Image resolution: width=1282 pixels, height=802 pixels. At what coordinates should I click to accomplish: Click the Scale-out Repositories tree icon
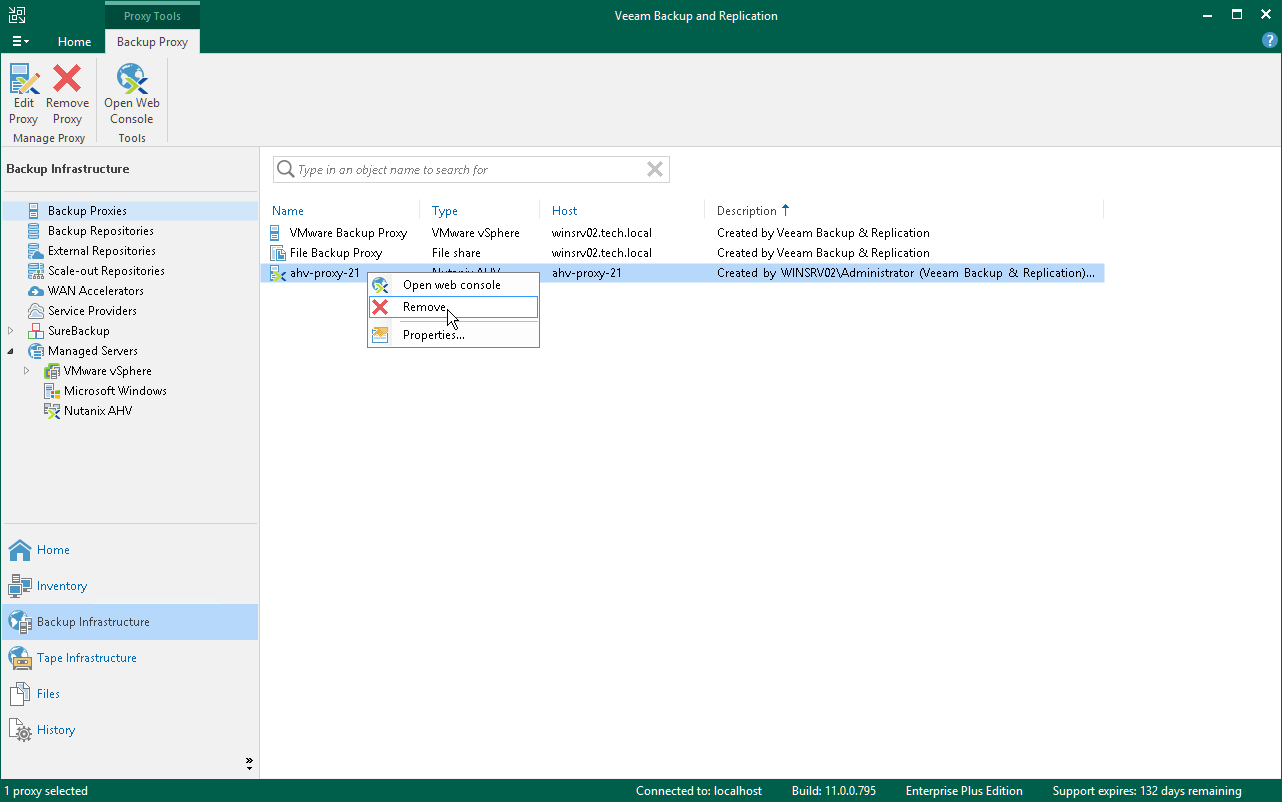(34, 271)
